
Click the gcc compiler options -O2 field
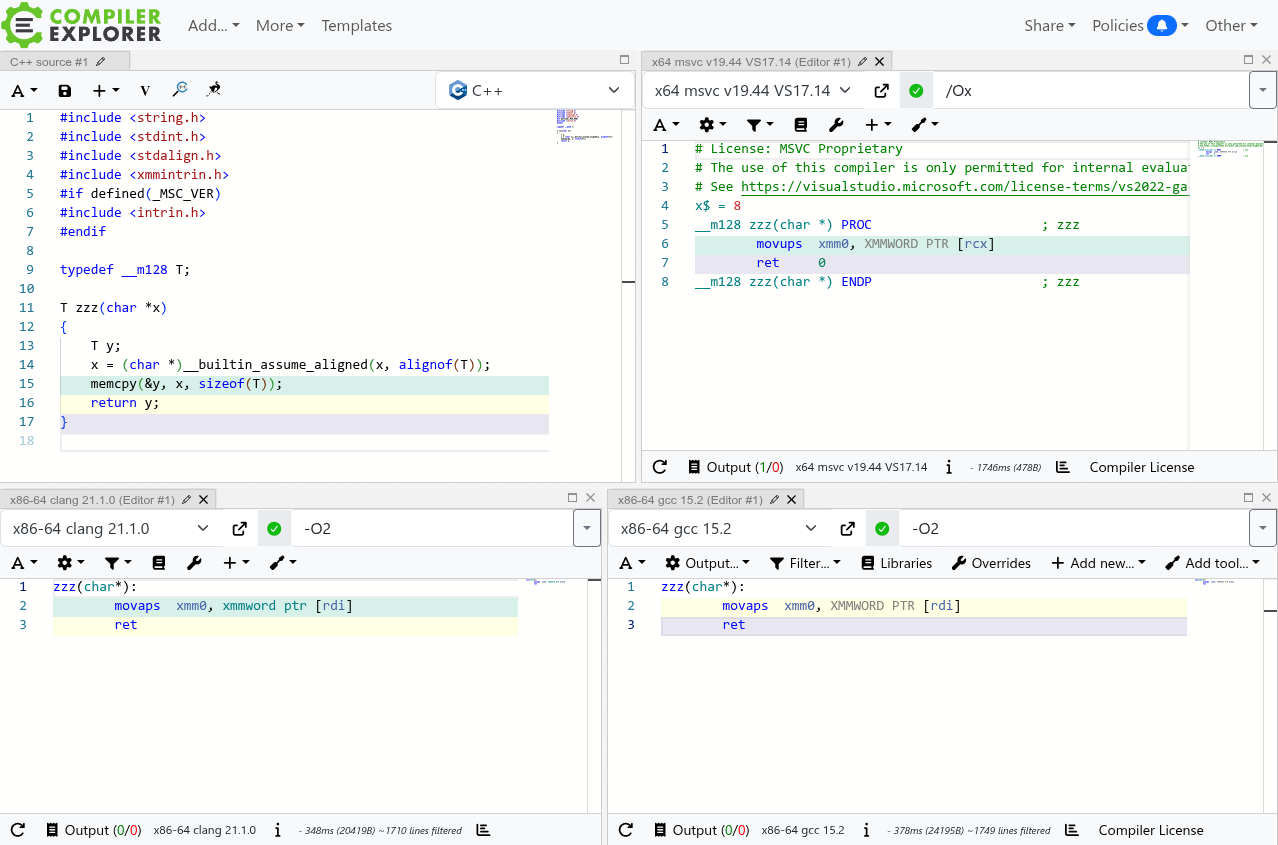[x=1070, y=529]
